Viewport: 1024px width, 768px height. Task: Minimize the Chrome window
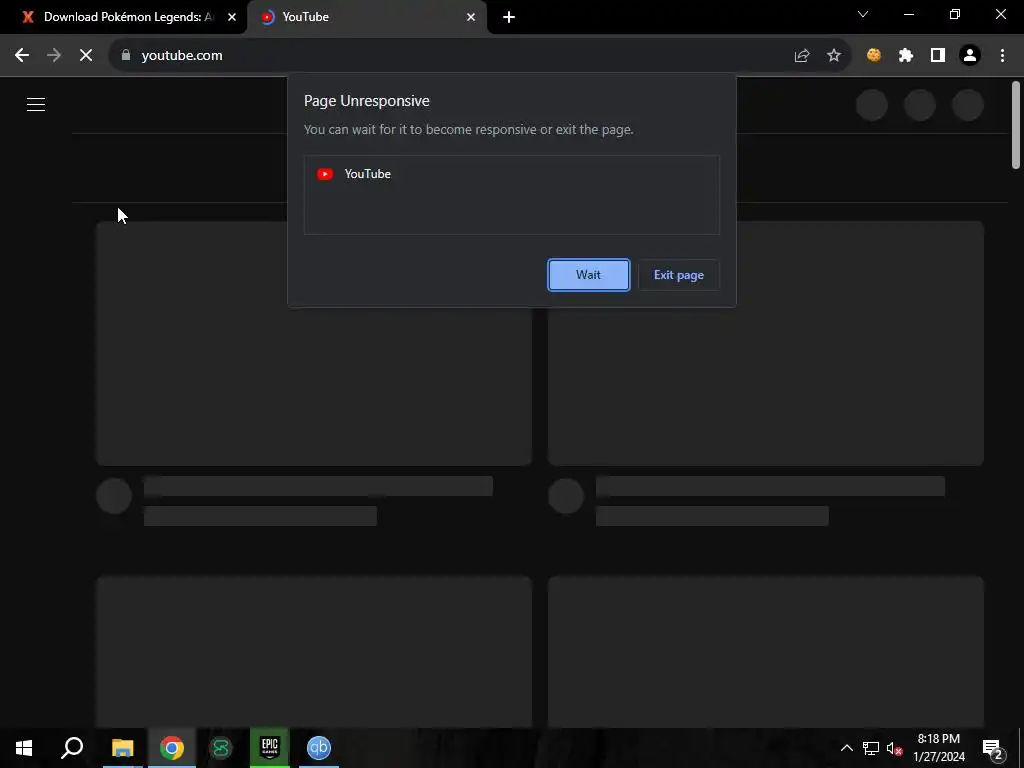click(908, 14)
